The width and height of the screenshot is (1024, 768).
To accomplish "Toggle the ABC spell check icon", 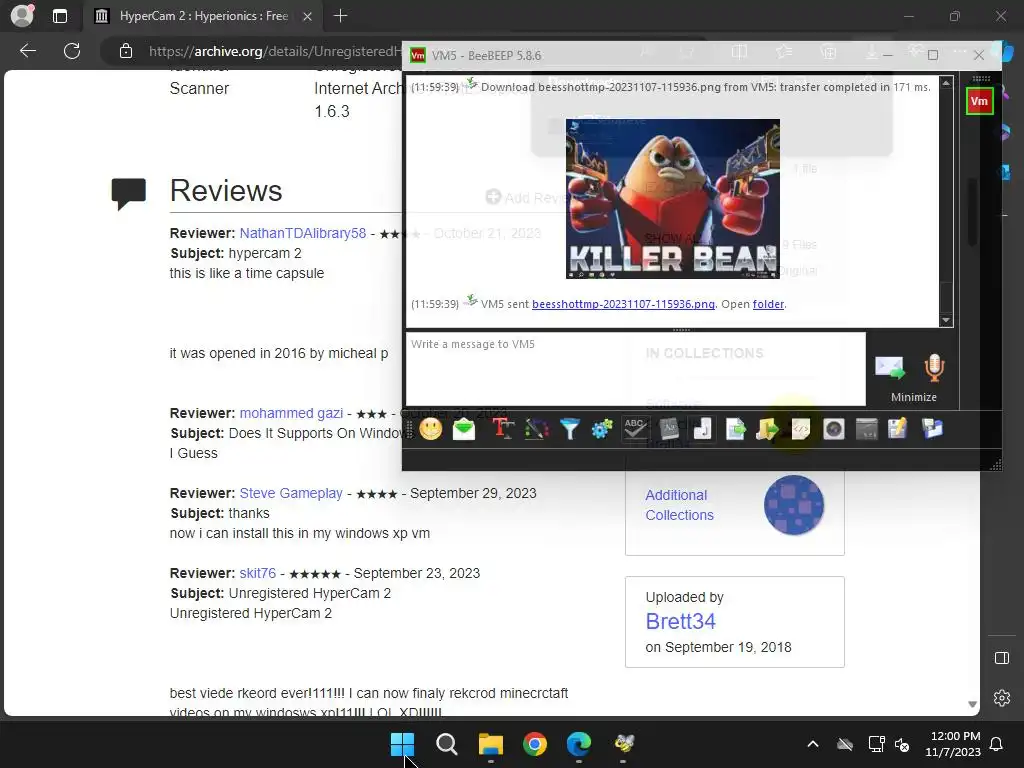I will [x=635, y=429].
